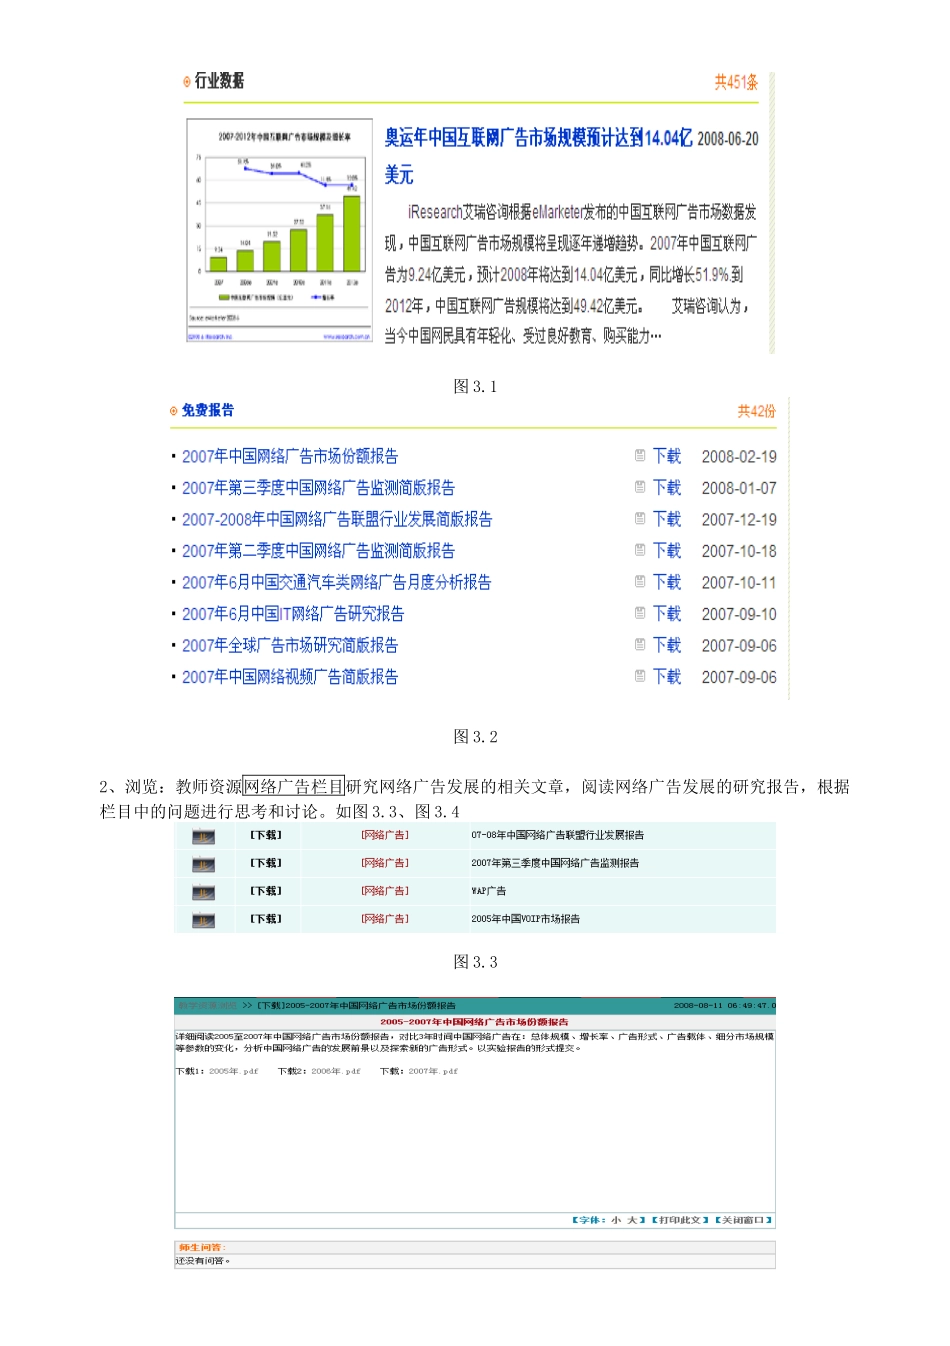Download the 2007年.pdf file

pyautogui.click(x=433, y=1071)
